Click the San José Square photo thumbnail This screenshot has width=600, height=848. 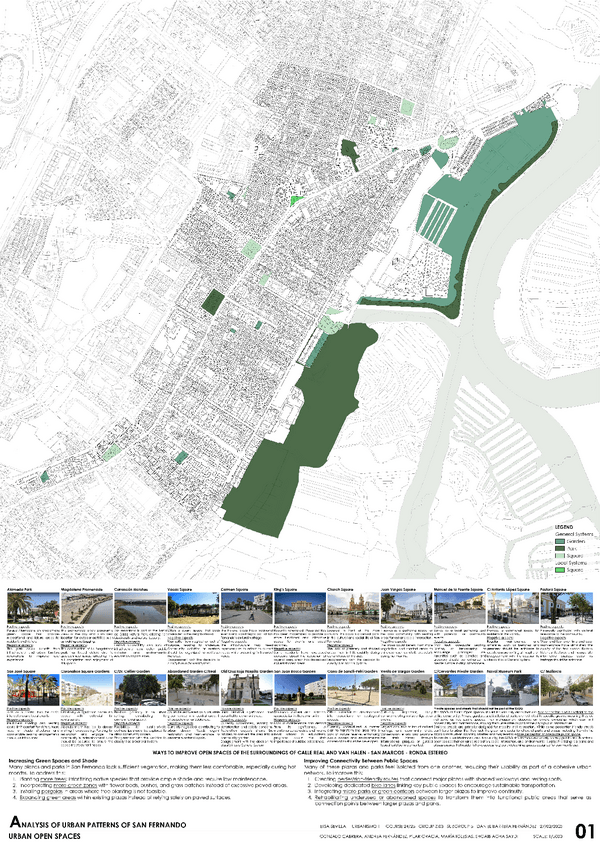coord(33,690)
